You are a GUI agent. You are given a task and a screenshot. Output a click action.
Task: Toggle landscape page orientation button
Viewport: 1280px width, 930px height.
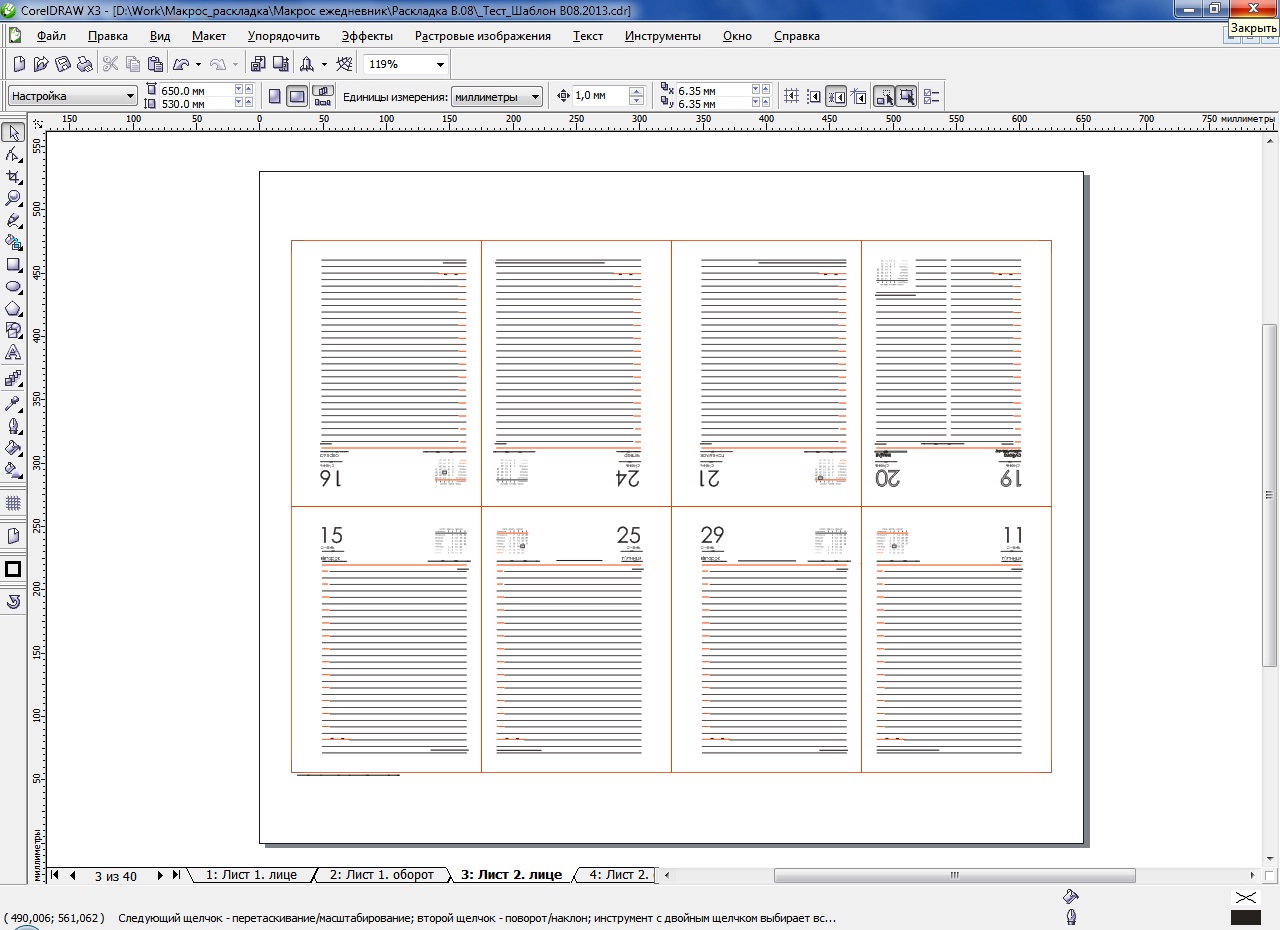297,96
